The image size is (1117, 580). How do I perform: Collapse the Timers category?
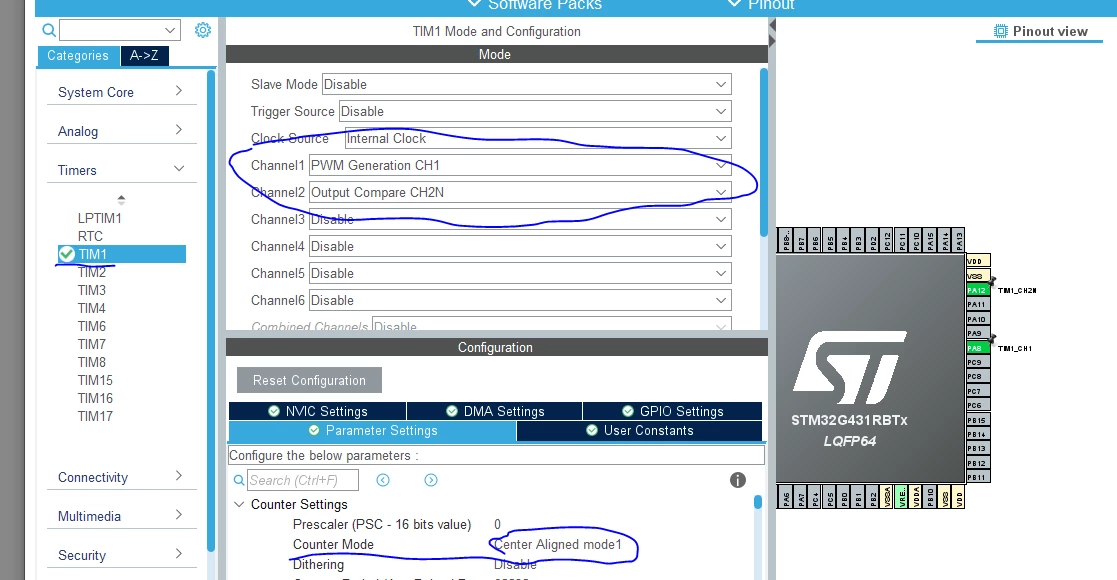[x=121, y=170]
